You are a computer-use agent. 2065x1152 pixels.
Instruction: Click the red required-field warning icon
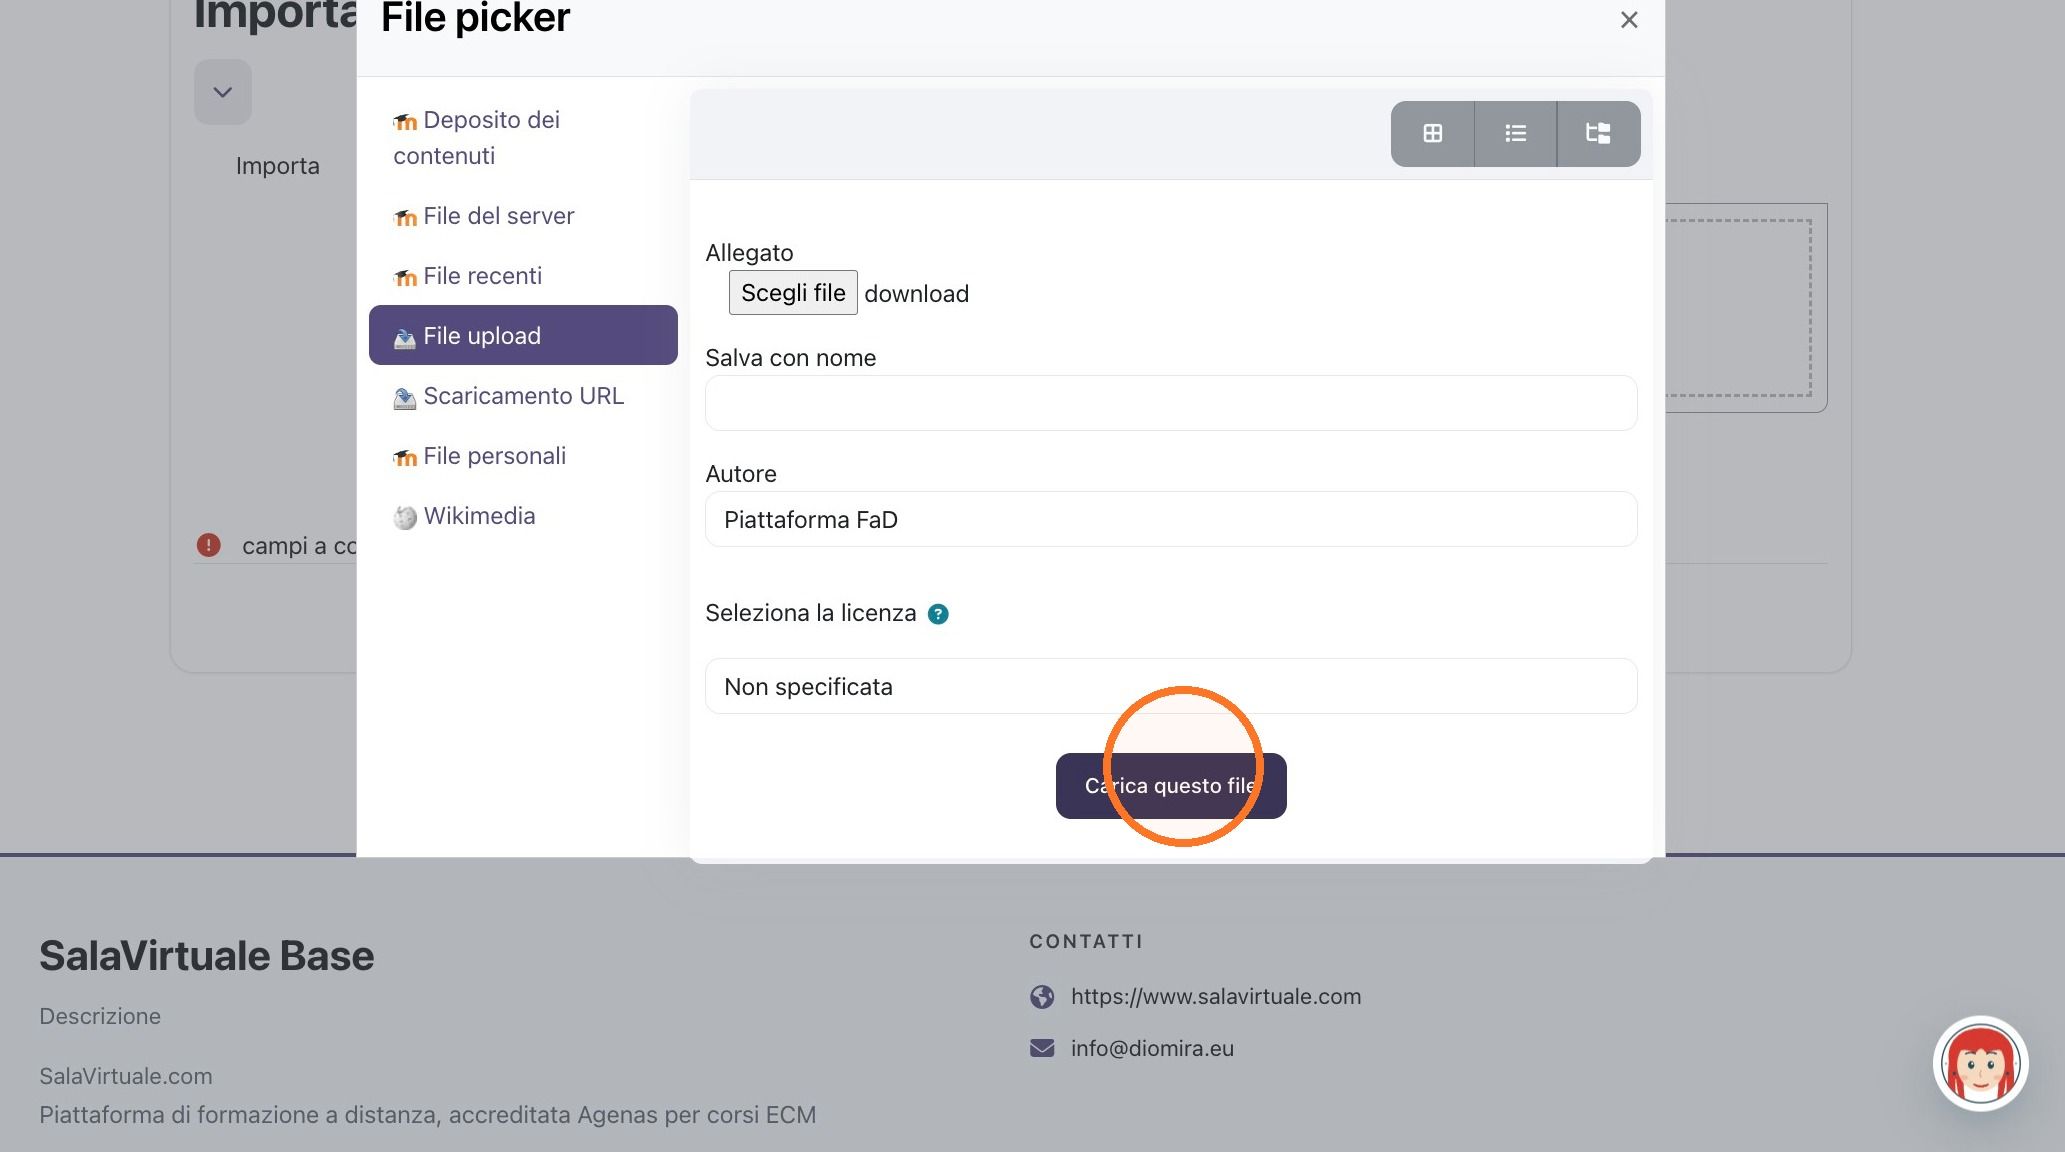tap(208, 545)
